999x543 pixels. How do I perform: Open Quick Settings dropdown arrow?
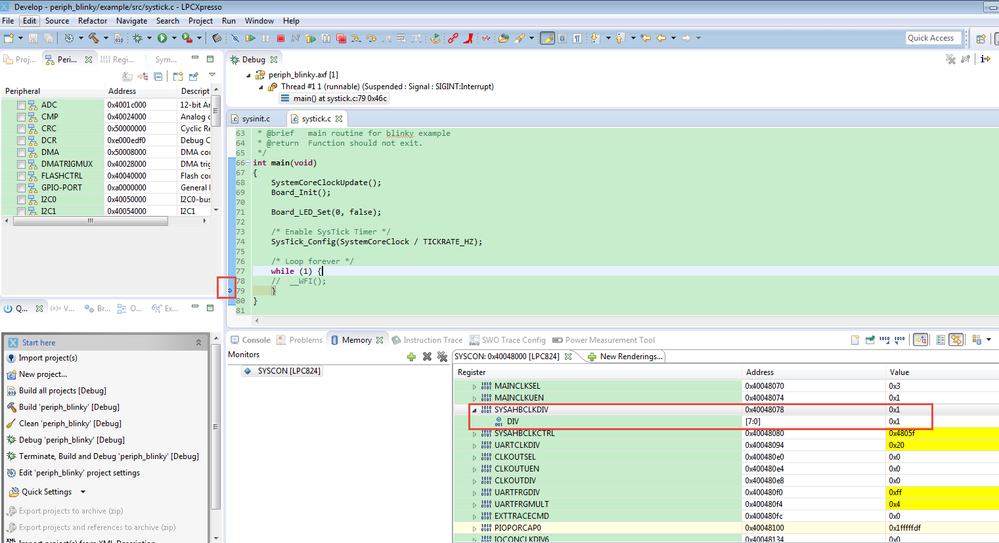click(x=83, y=492)
